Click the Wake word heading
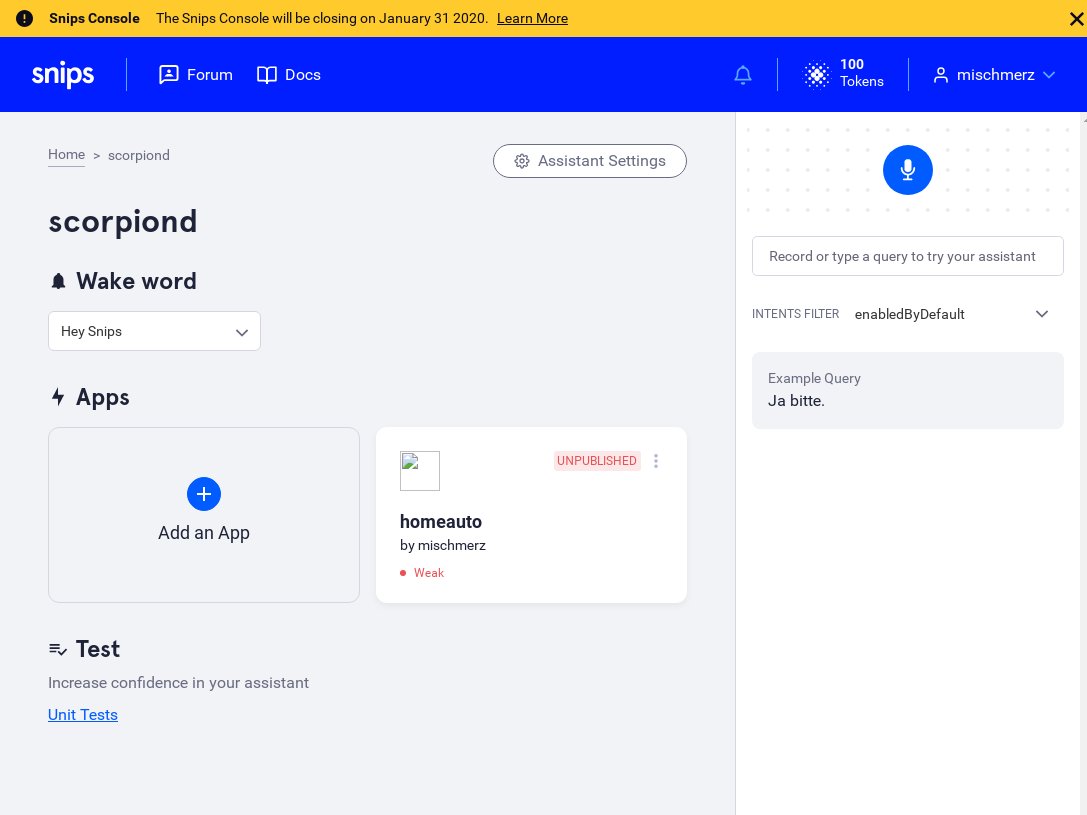 [x=137, y=281]
